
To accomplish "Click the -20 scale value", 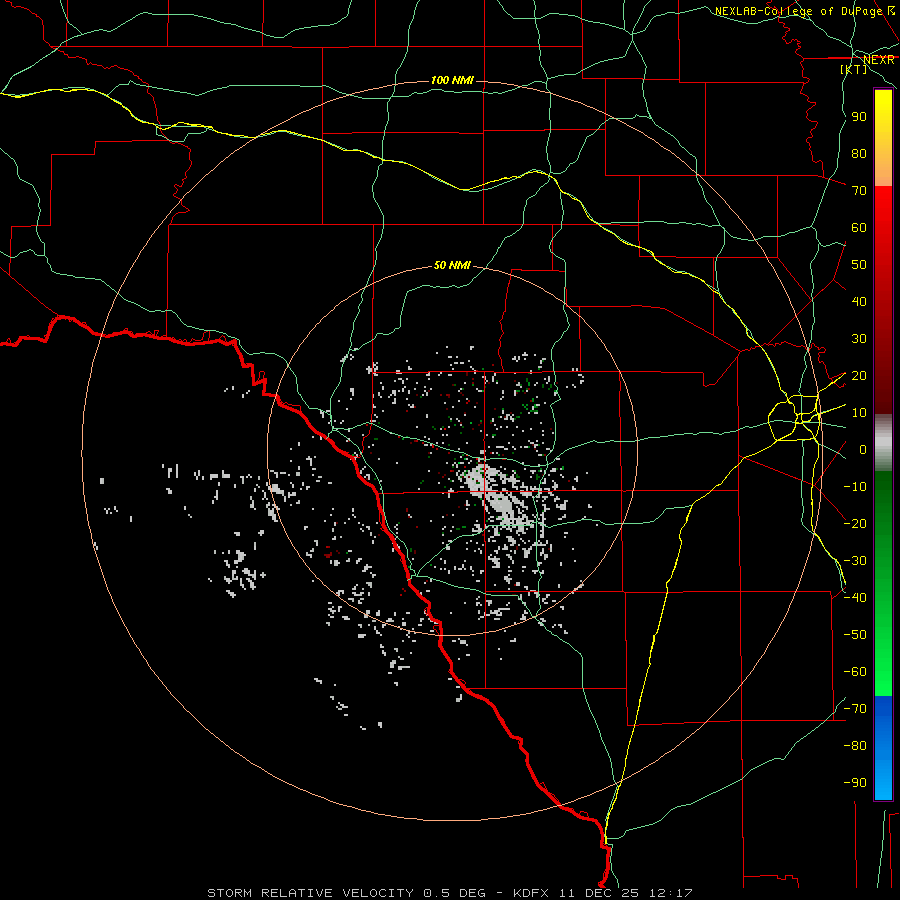I will click(x=855, y=524).
